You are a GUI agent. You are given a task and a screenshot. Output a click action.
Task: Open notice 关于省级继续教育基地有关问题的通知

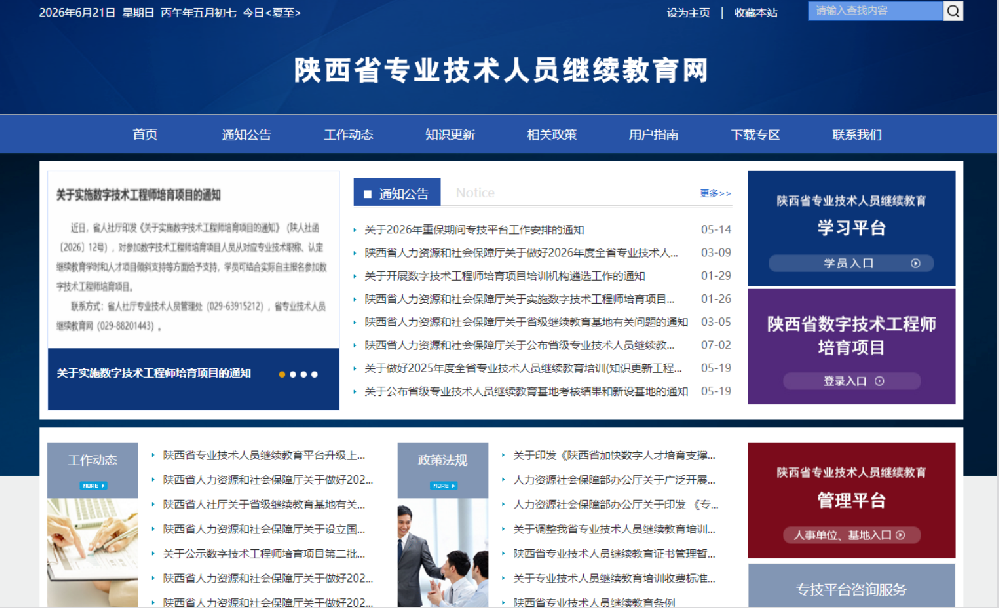526,322
